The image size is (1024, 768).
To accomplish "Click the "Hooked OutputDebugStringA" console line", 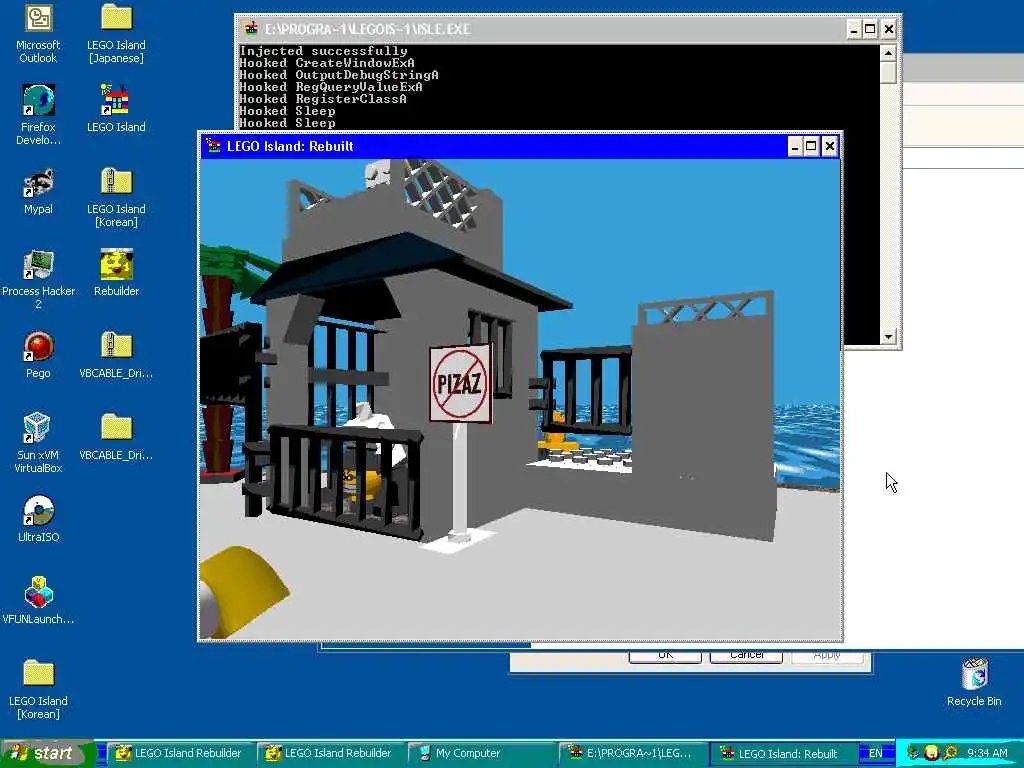I will pyautogui.click(x=339, y=75).
